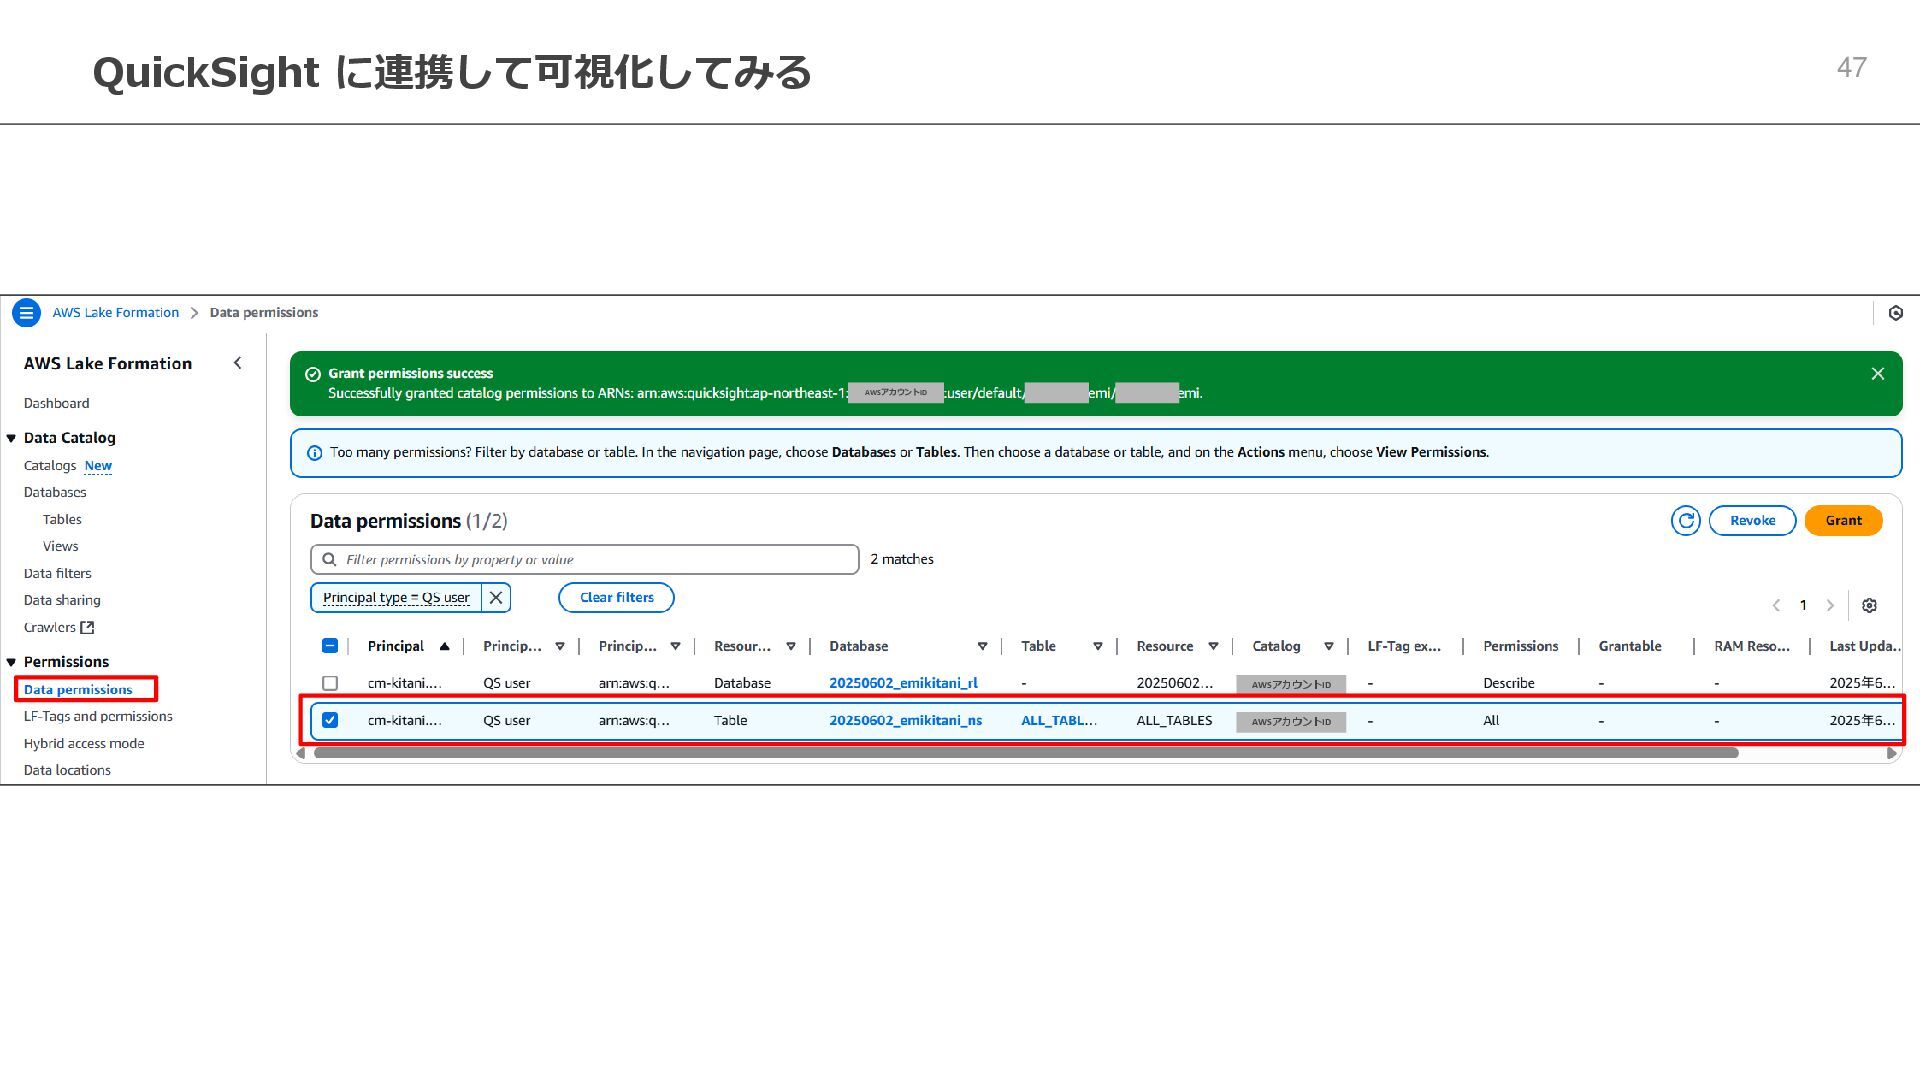This screenshot has width=1920, height=1080.
Task: Remove the Principal type filter chip
Action: (x=496, y=598)
